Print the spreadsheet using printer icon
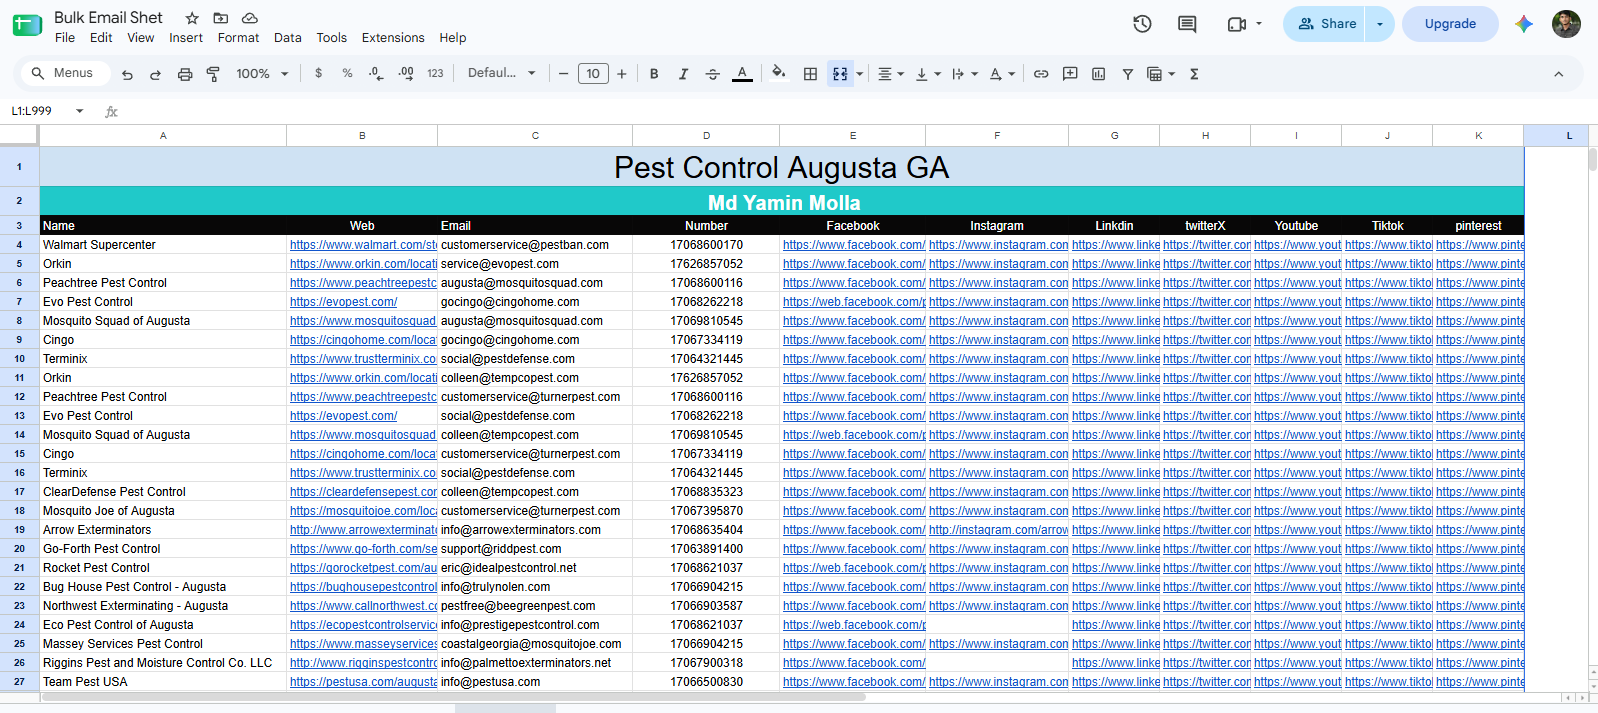Image resolution: width=1598 pixels, height=713 pixels. click(185, 74)
